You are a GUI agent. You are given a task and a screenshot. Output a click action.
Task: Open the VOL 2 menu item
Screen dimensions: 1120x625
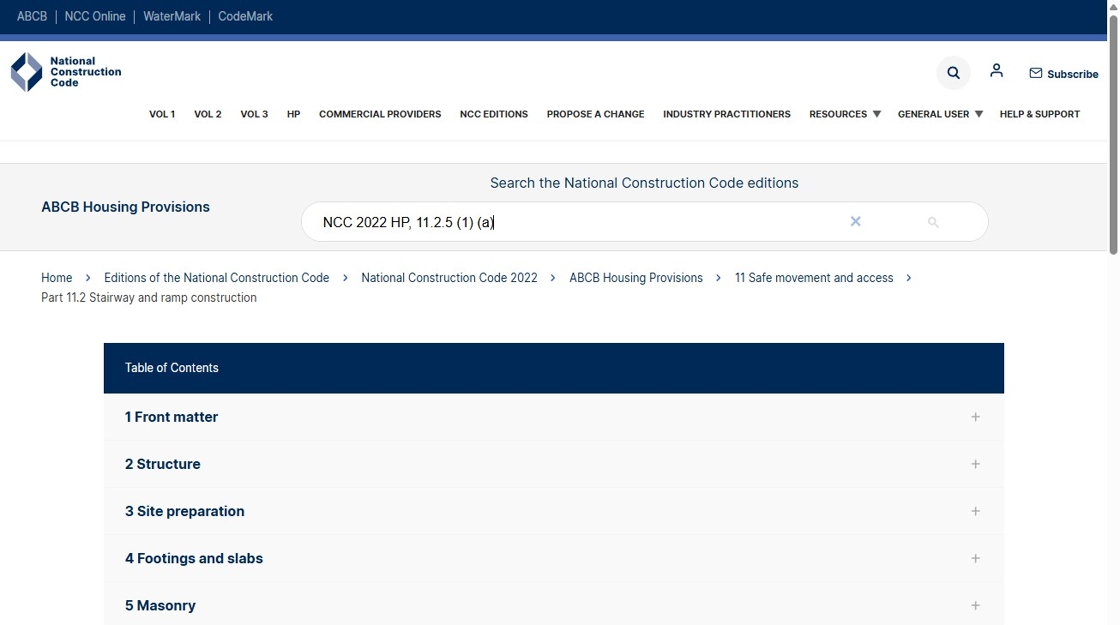click(x=208, y=114)
